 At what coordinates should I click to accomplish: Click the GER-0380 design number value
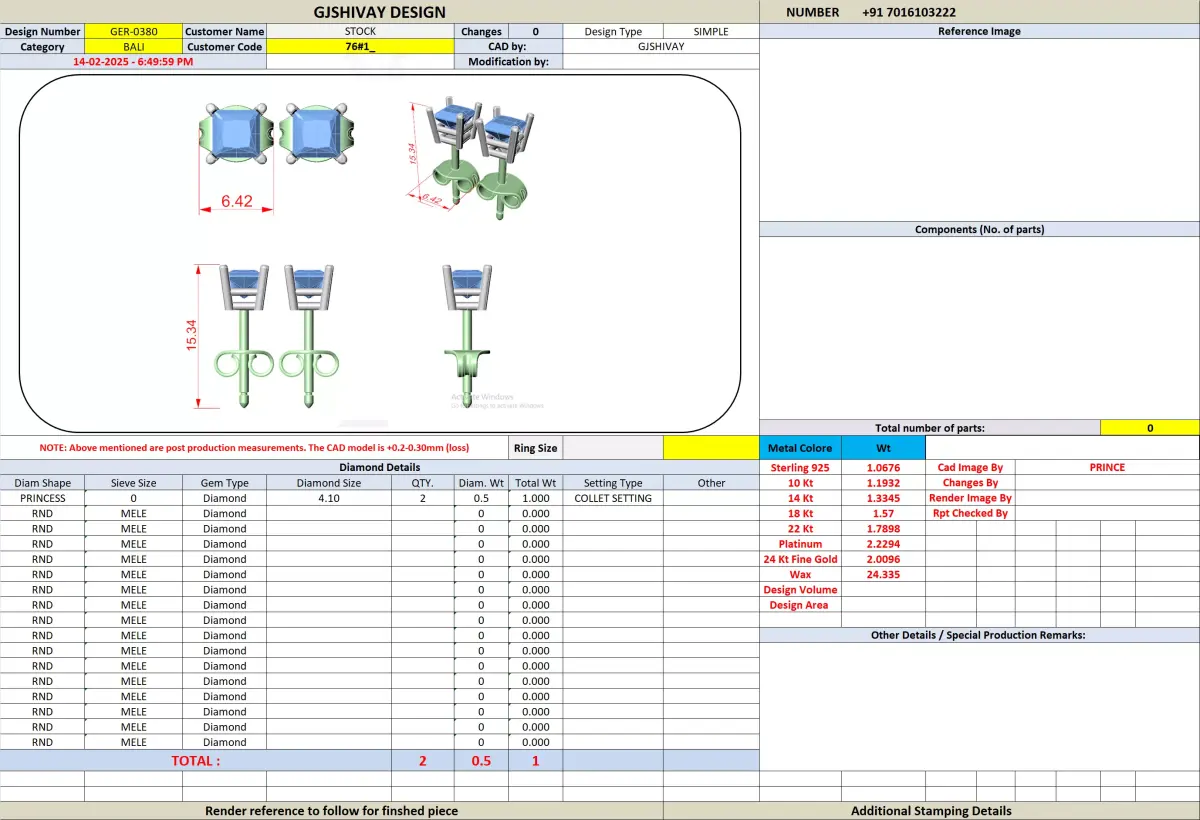coord(134,31)
